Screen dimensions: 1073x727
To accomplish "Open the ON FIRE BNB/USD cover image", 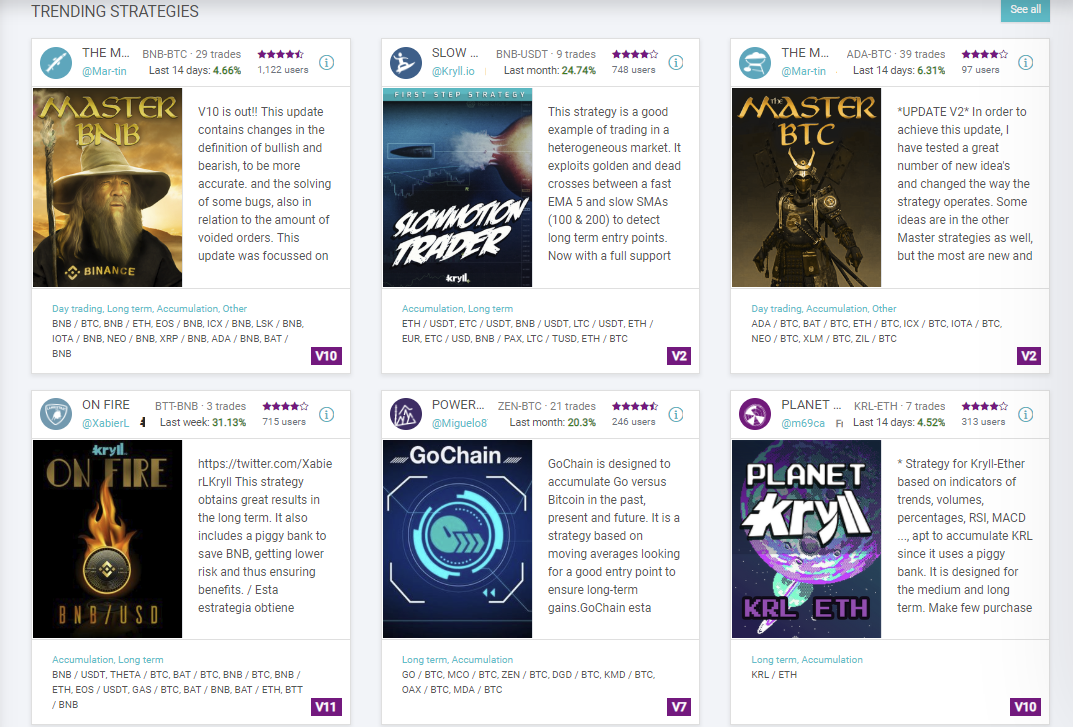I will 107,539.
